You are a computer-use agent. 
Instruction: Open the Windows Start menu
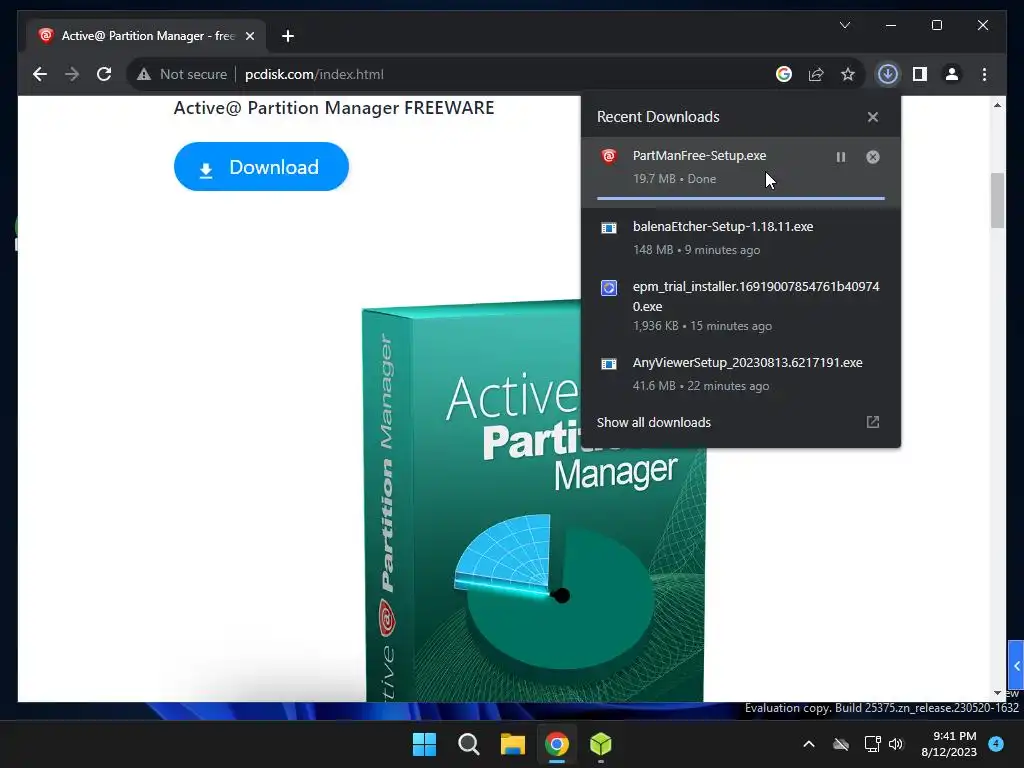424,744
